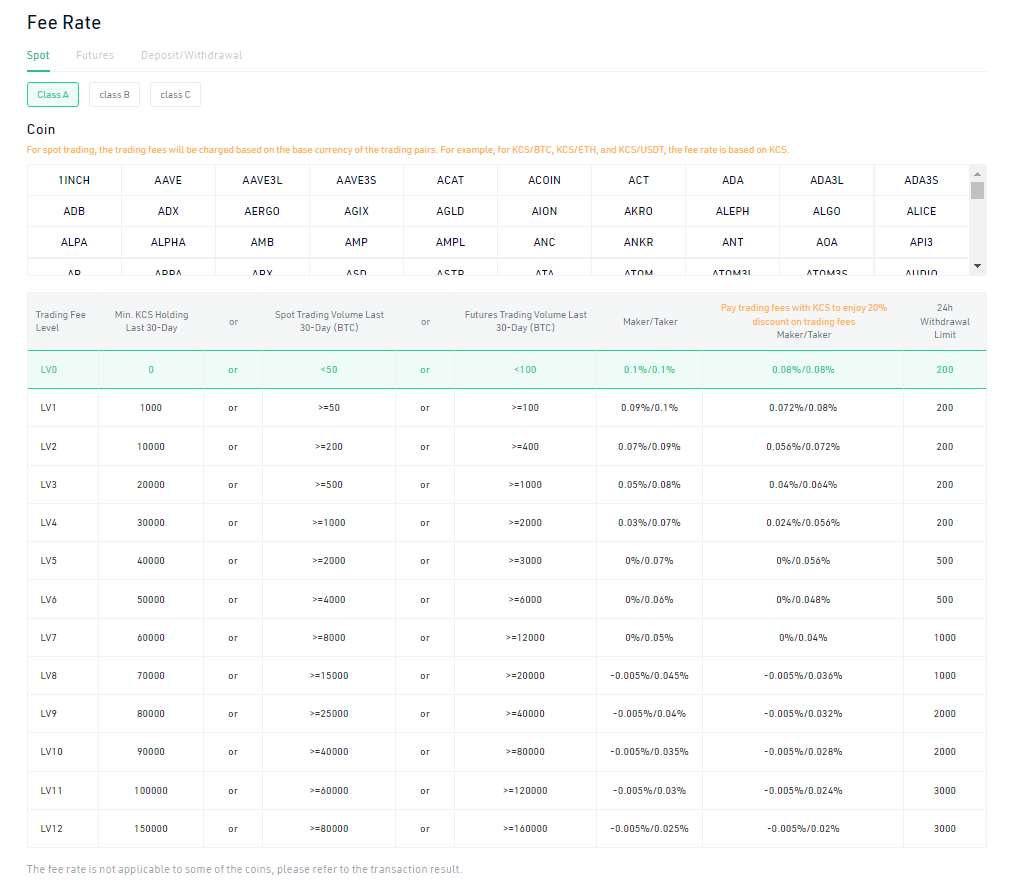This screenshot has height=885, width=1019.
Task: Select the Spot tab
Action: [x=38, y=55]
